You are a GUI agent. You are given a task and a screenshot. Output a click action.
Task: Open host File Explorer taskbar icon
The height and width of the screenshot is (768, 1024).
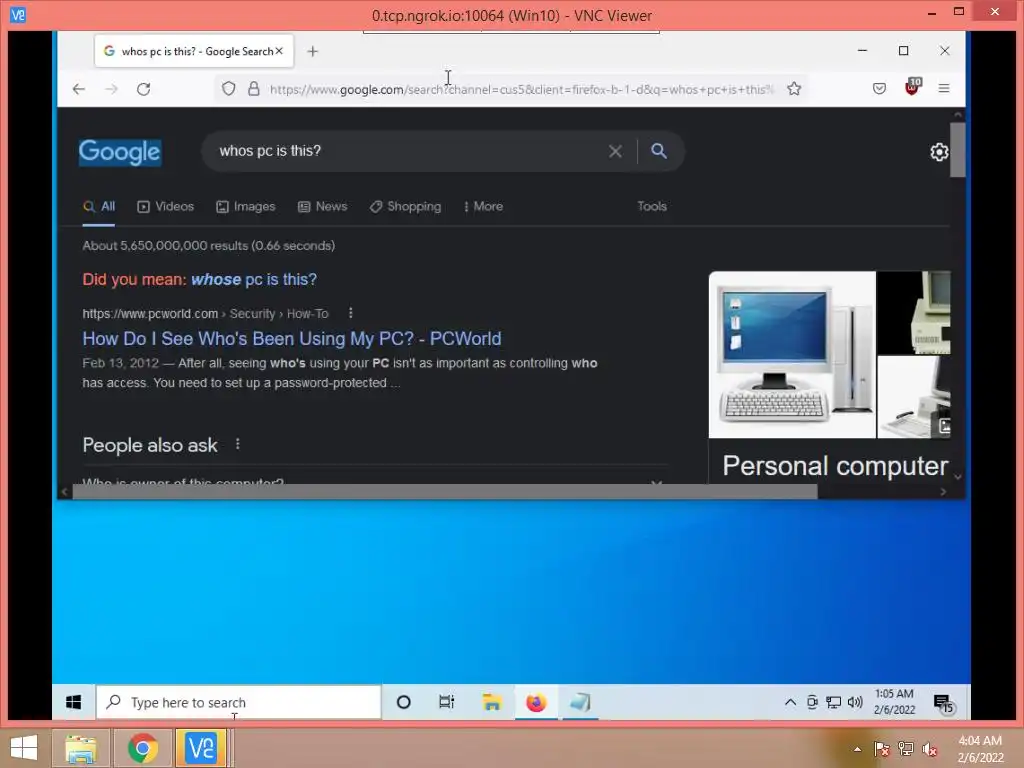coord(80,748)
